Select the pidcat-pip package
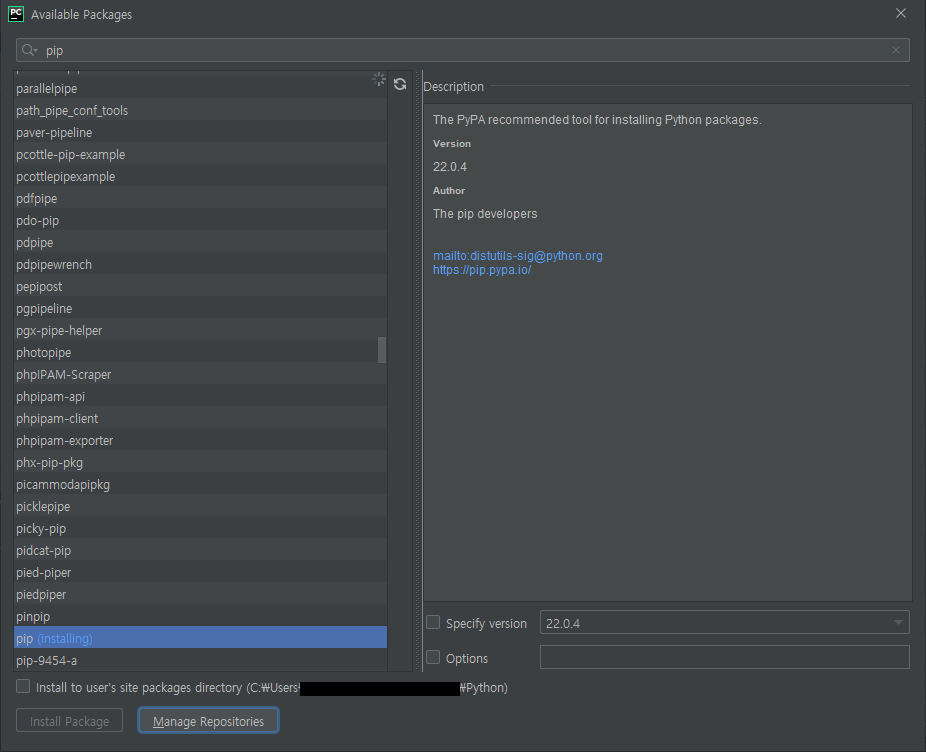Image resolution: width=926 pixels, height=752 pixels. [x=200, y=551]
